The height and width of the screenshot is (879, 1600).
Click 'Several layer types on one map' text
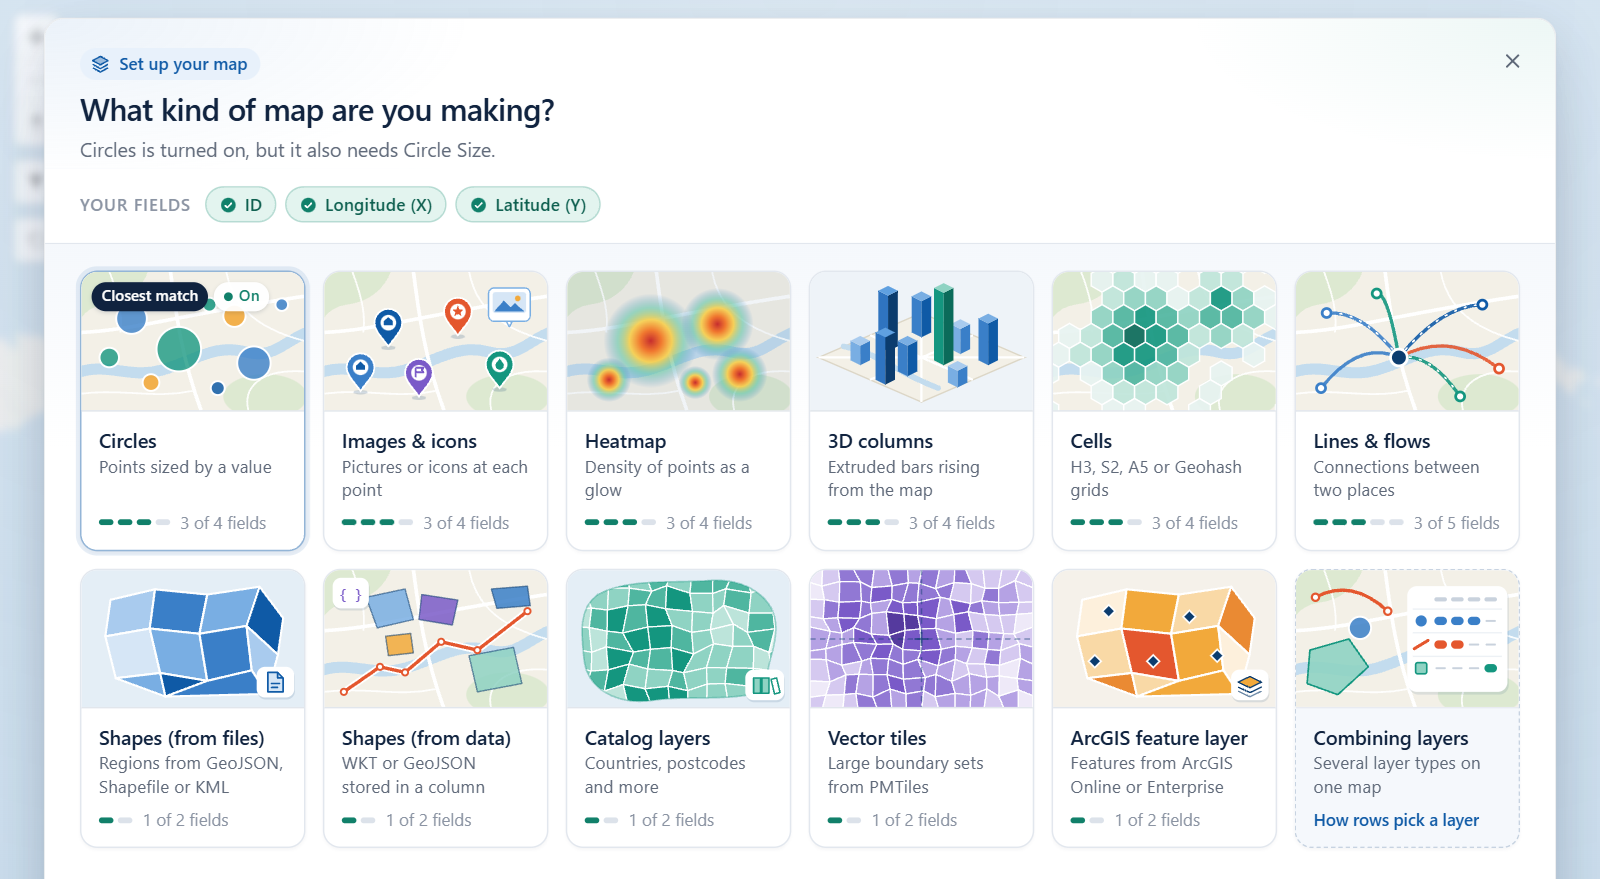1397,775
